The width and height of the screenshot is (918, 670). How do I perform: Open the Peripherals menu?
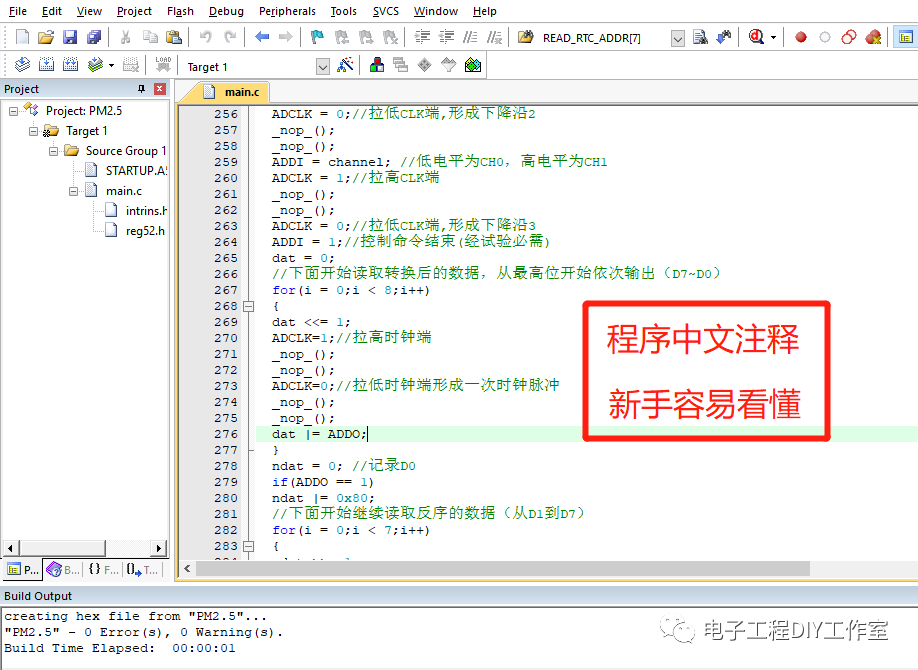(287, 11)
